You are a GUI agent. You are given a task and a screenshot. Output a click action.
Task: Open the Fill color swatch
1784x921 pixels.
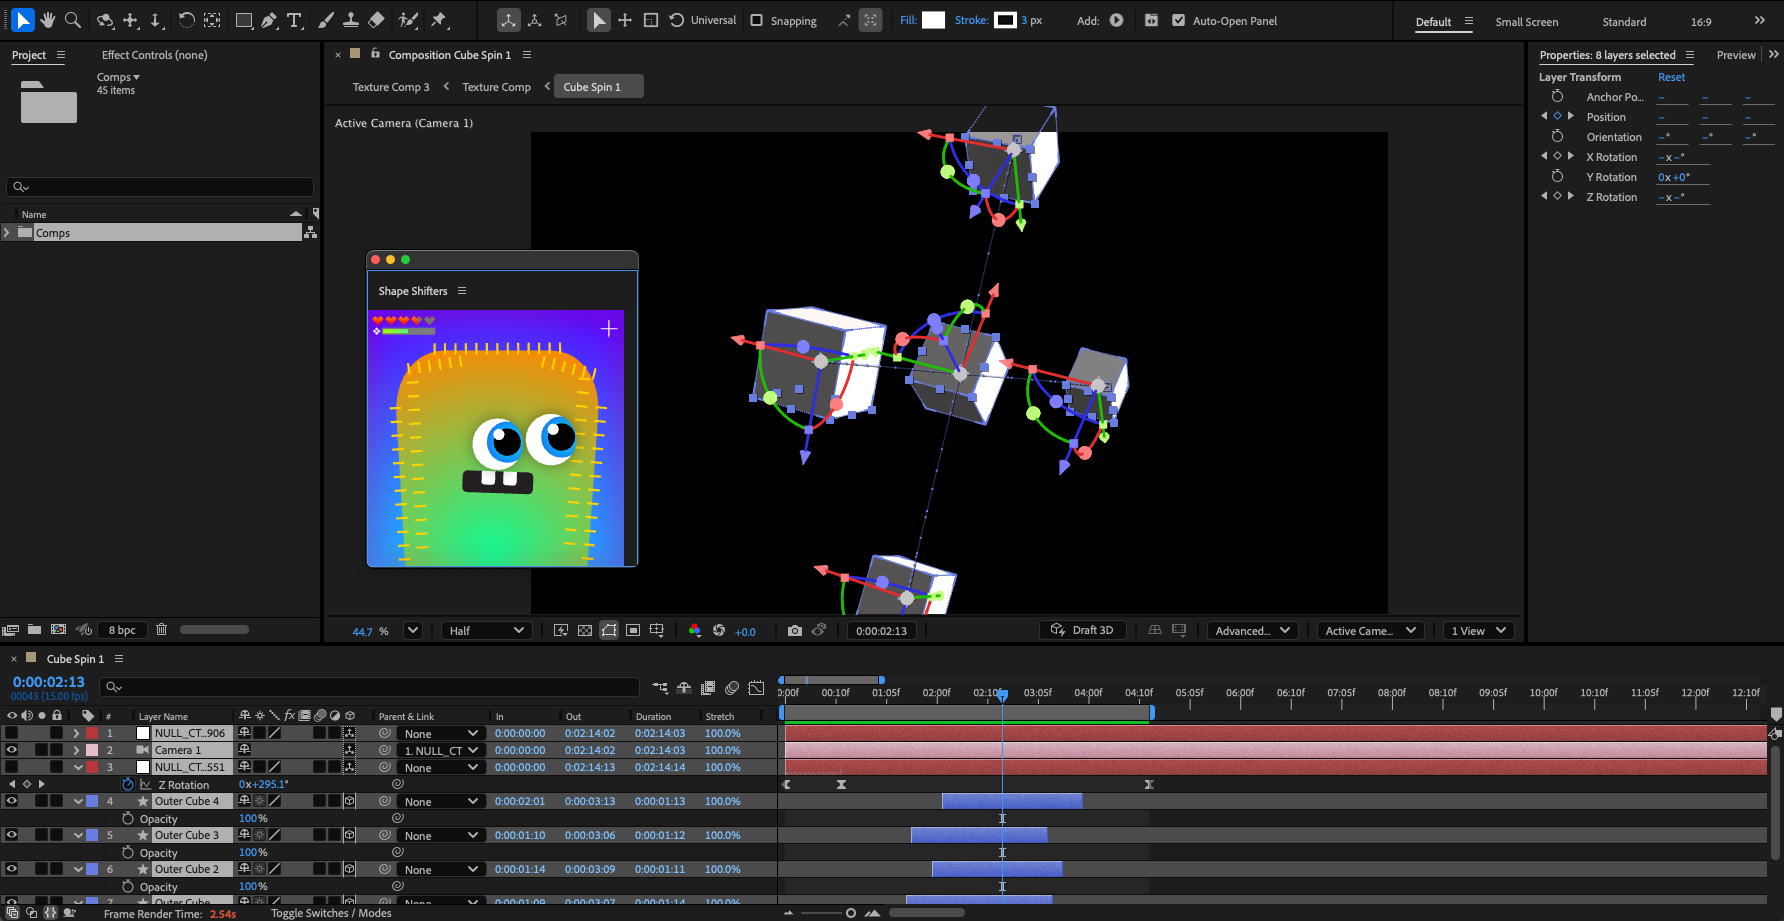click(933, 20)
